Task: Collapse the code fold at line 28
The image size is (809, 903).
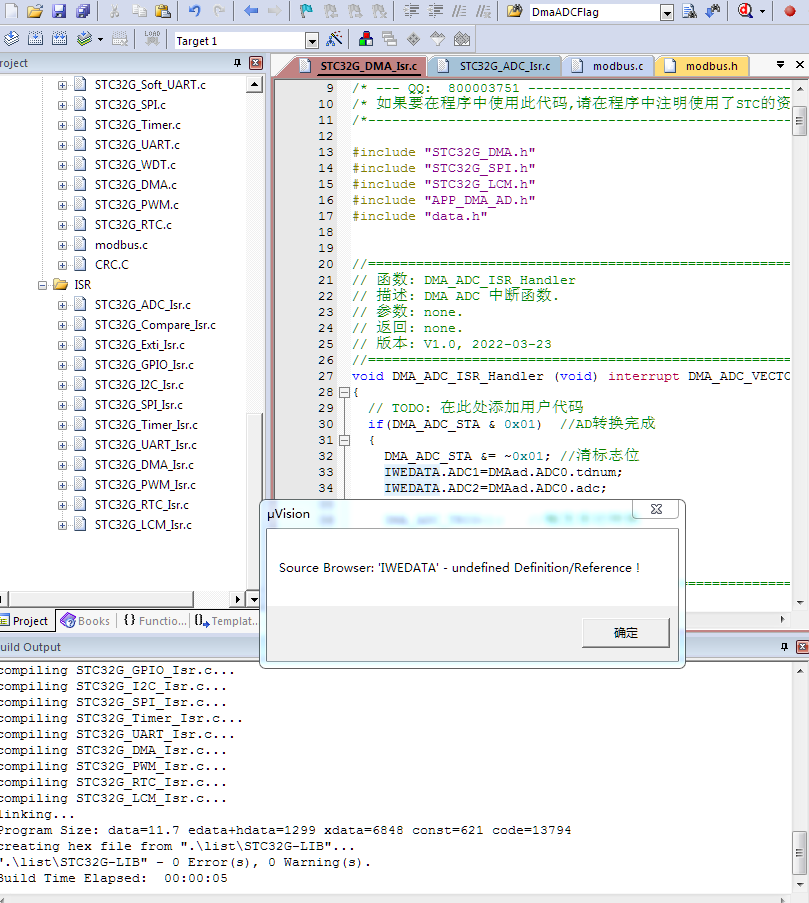Action: [x=344, y=392]
